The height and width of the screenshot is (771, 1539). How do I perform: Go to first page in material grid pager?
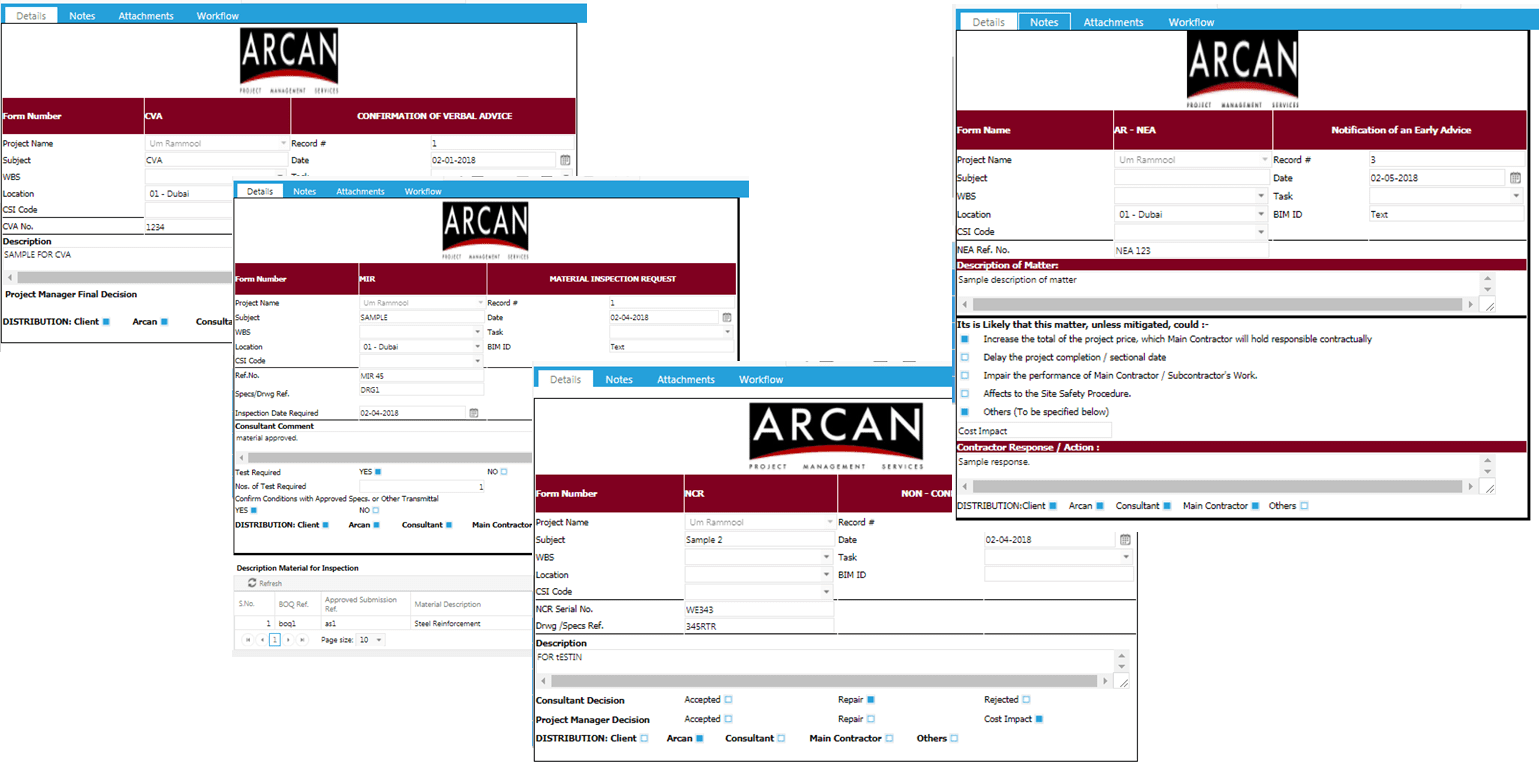click(248, 639)
